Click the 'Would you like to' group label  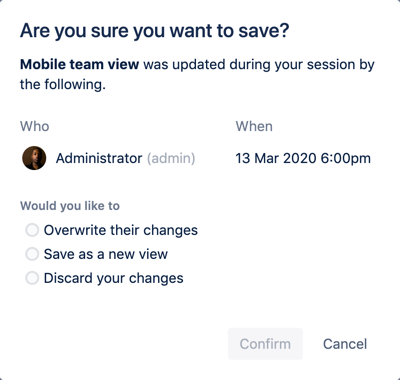tap(70, 206)
